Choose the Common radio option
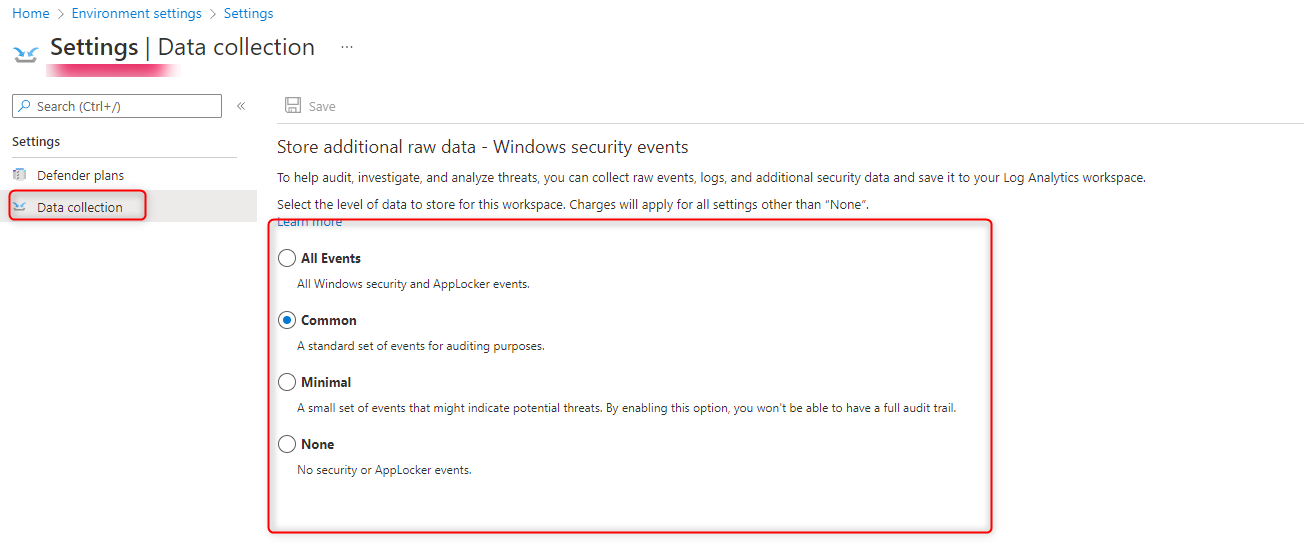Screen dimensions: 1304x556 287,320
